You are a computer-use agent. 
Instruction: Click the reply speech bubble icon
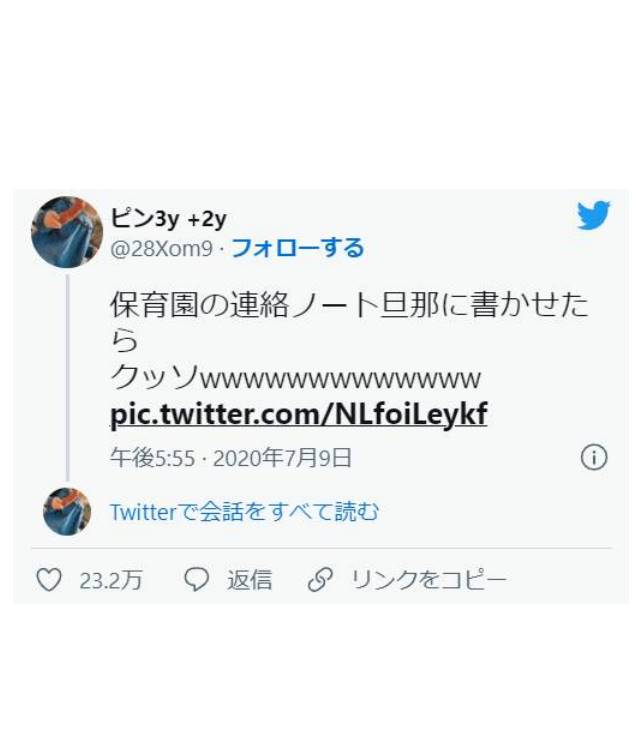coord(196,580)
